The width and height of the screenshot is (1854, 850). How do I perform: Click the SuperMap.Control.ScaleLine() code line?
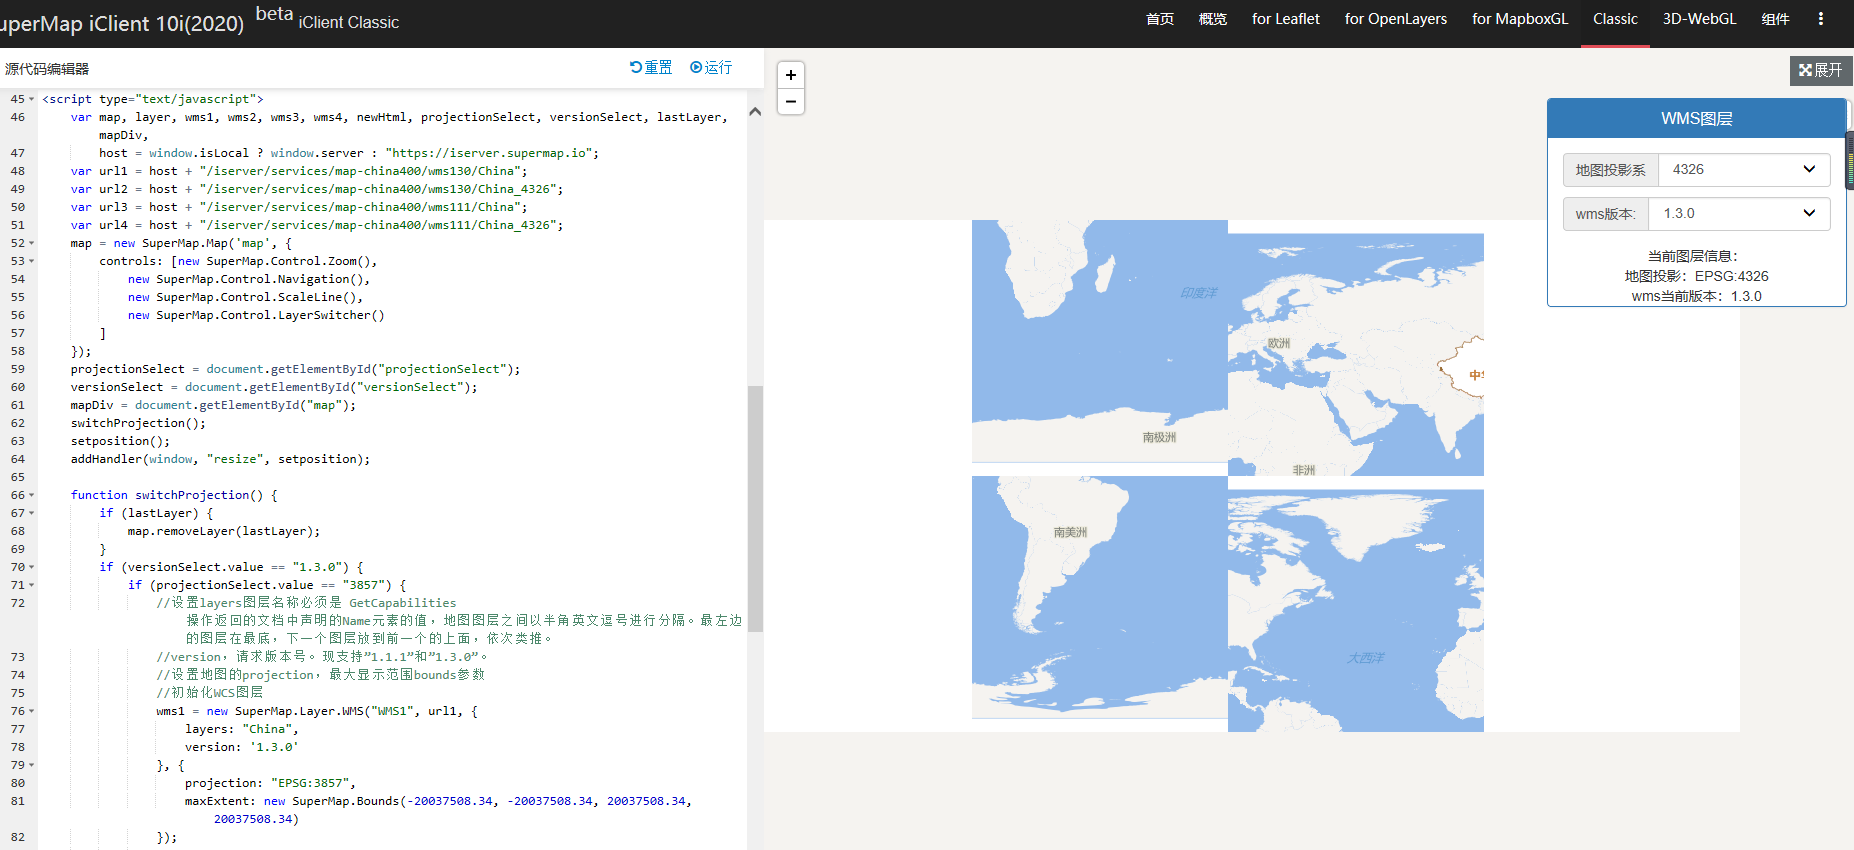(245, 297)
